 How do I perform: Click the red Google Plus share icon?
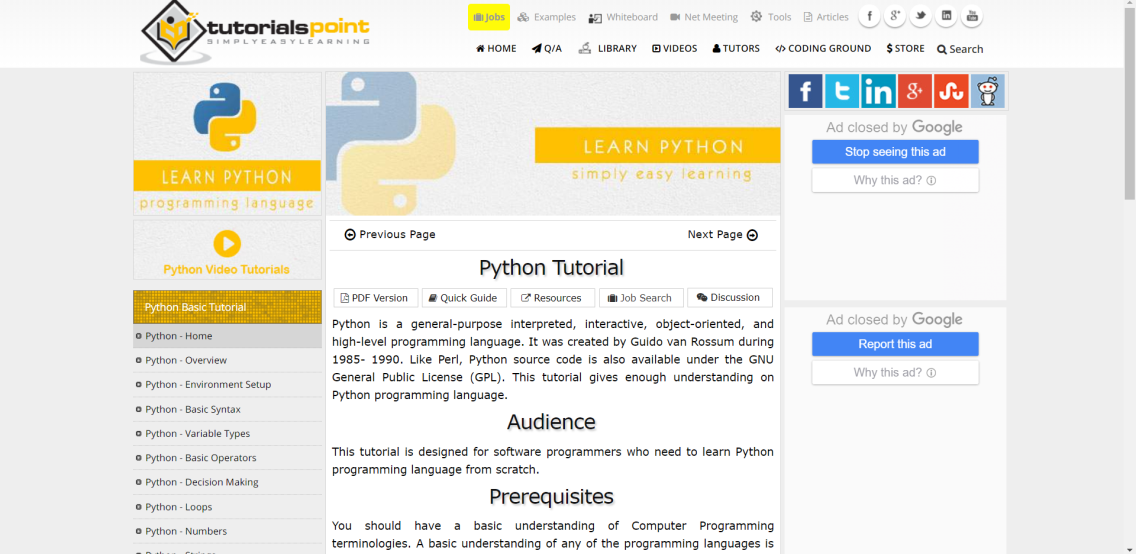(x=914, y=91)
